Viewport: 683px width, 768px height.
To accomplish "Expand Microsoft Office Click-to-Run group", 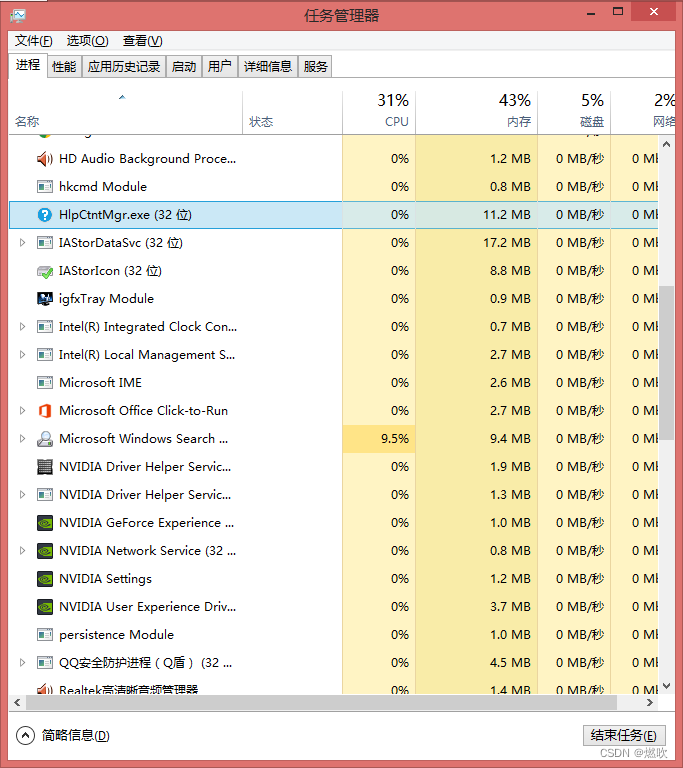I will click(x=22, y=410).
